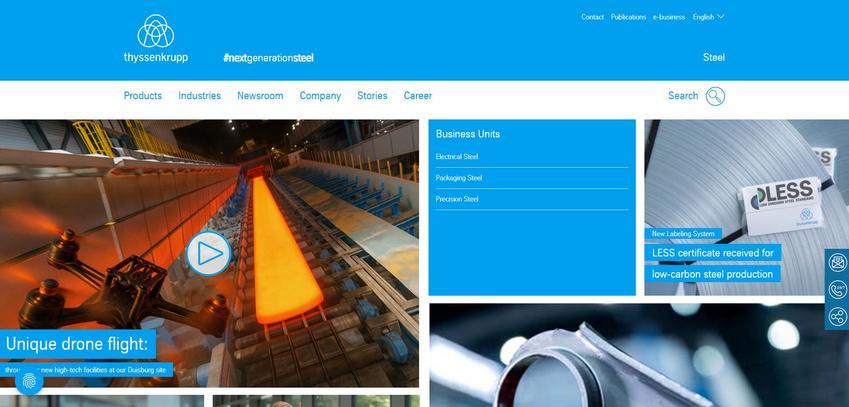Click the New Labeling System tag
The width and height of the screenshot is (849, 407).
[x=683, y=234]
